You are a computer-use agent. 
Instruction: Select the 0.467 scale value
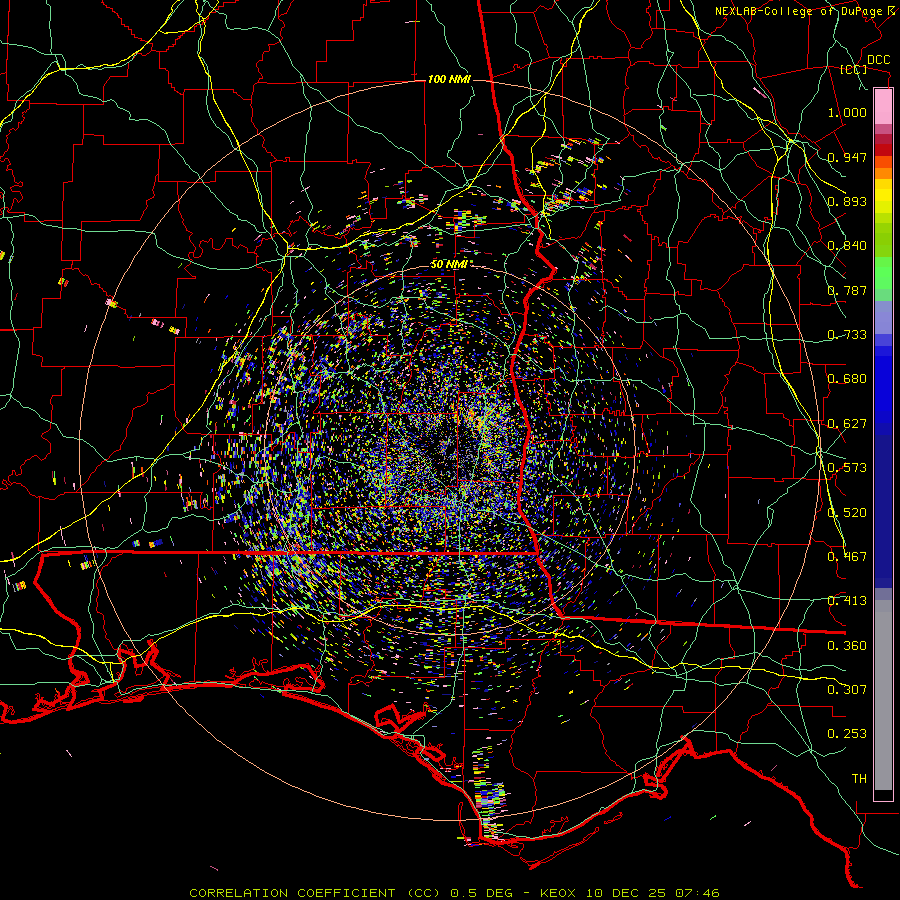pyautogui.click(x=847, y=557)
